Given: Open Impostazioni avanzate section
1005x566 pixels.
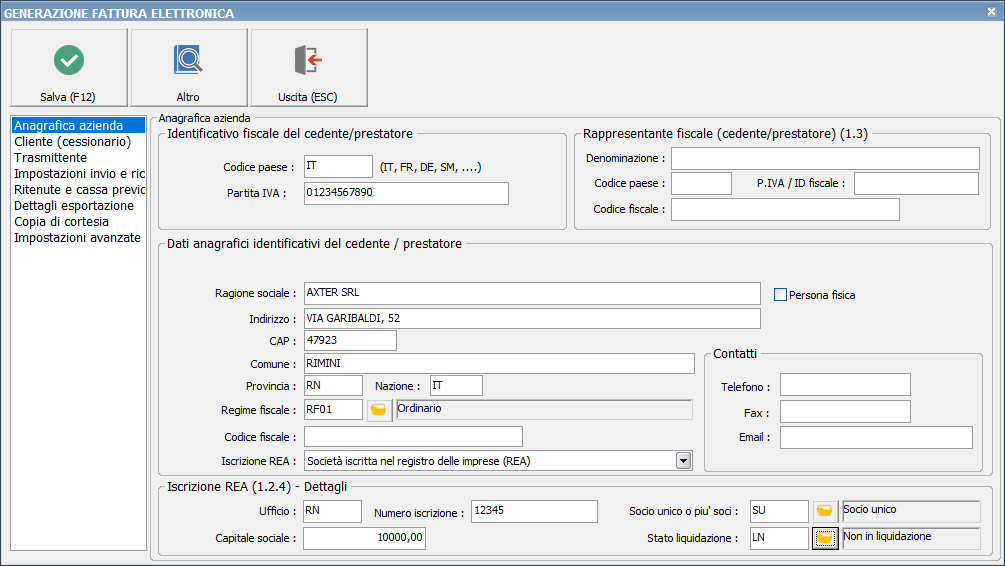Looking at the screenshot, I should pyautogui.click(x=78, y=238).
